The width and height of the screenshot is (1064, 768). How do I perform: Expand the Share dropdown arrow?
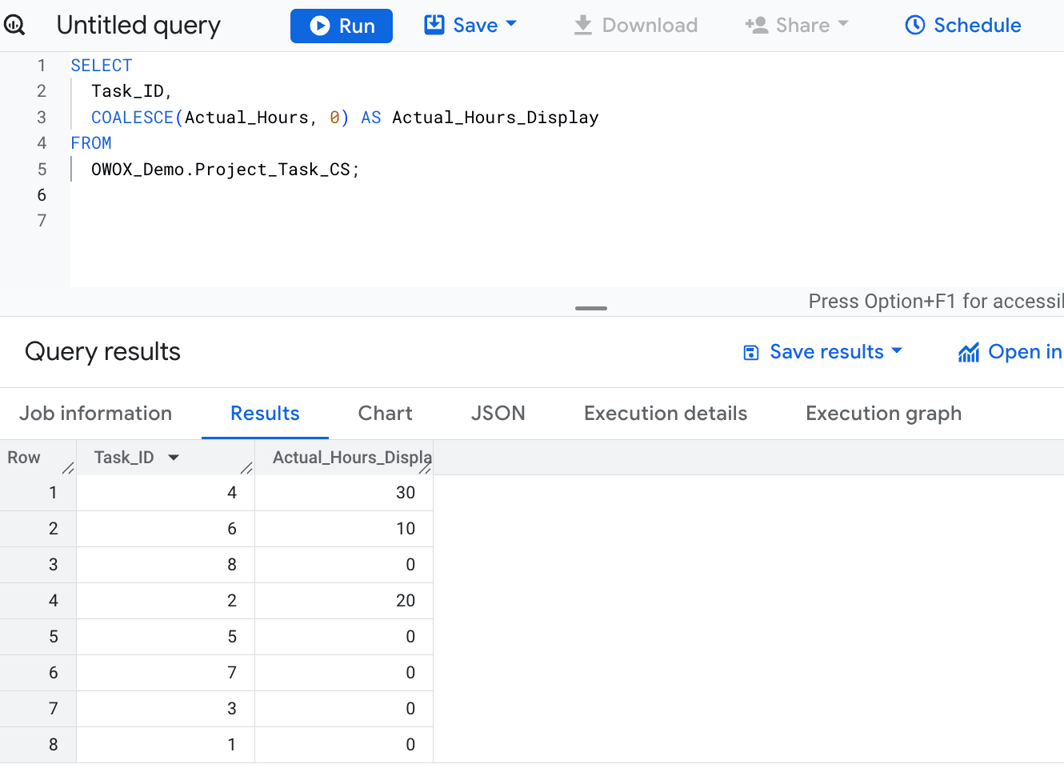843,24
